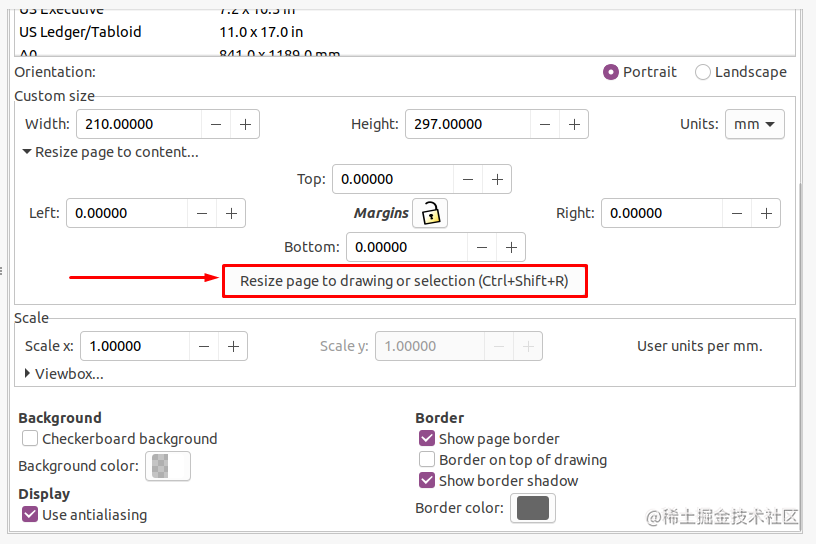816x544 pixels.
Task: Open Background color picker swatch
Action: [x=168, y=466]
